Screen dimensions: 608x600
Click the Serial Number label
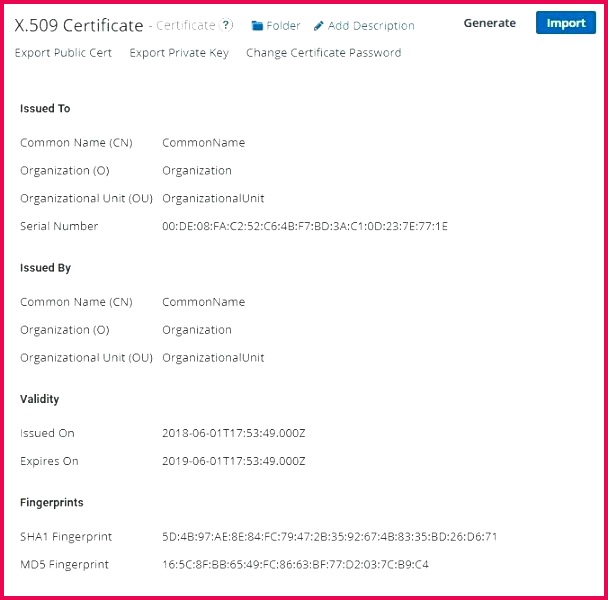pos(59,226)
